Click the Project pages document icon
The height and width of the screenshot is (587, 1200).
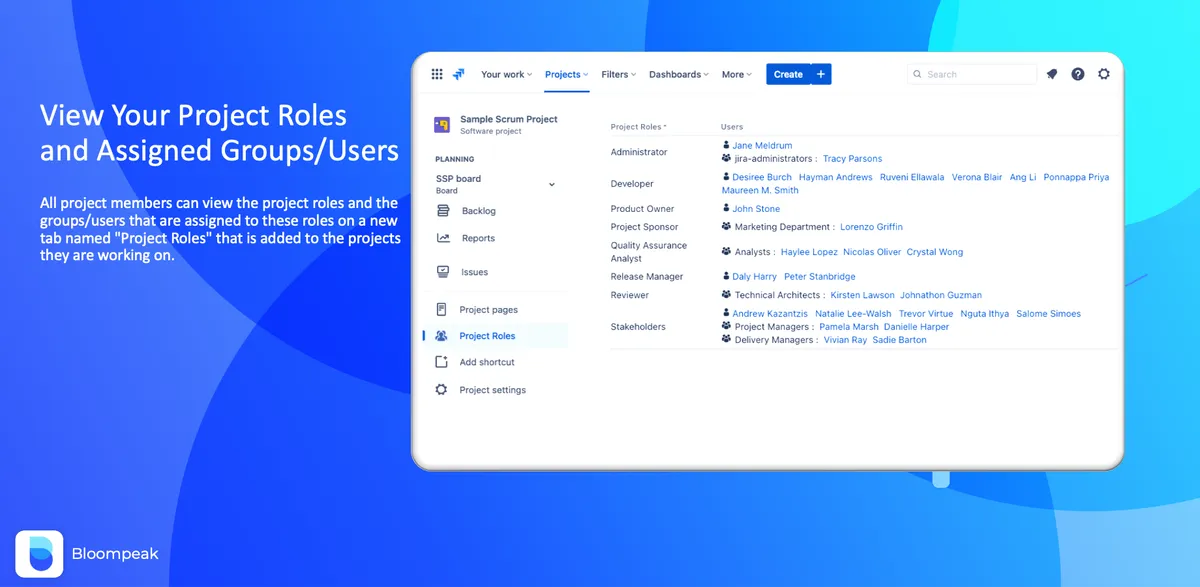coord(442,310)
